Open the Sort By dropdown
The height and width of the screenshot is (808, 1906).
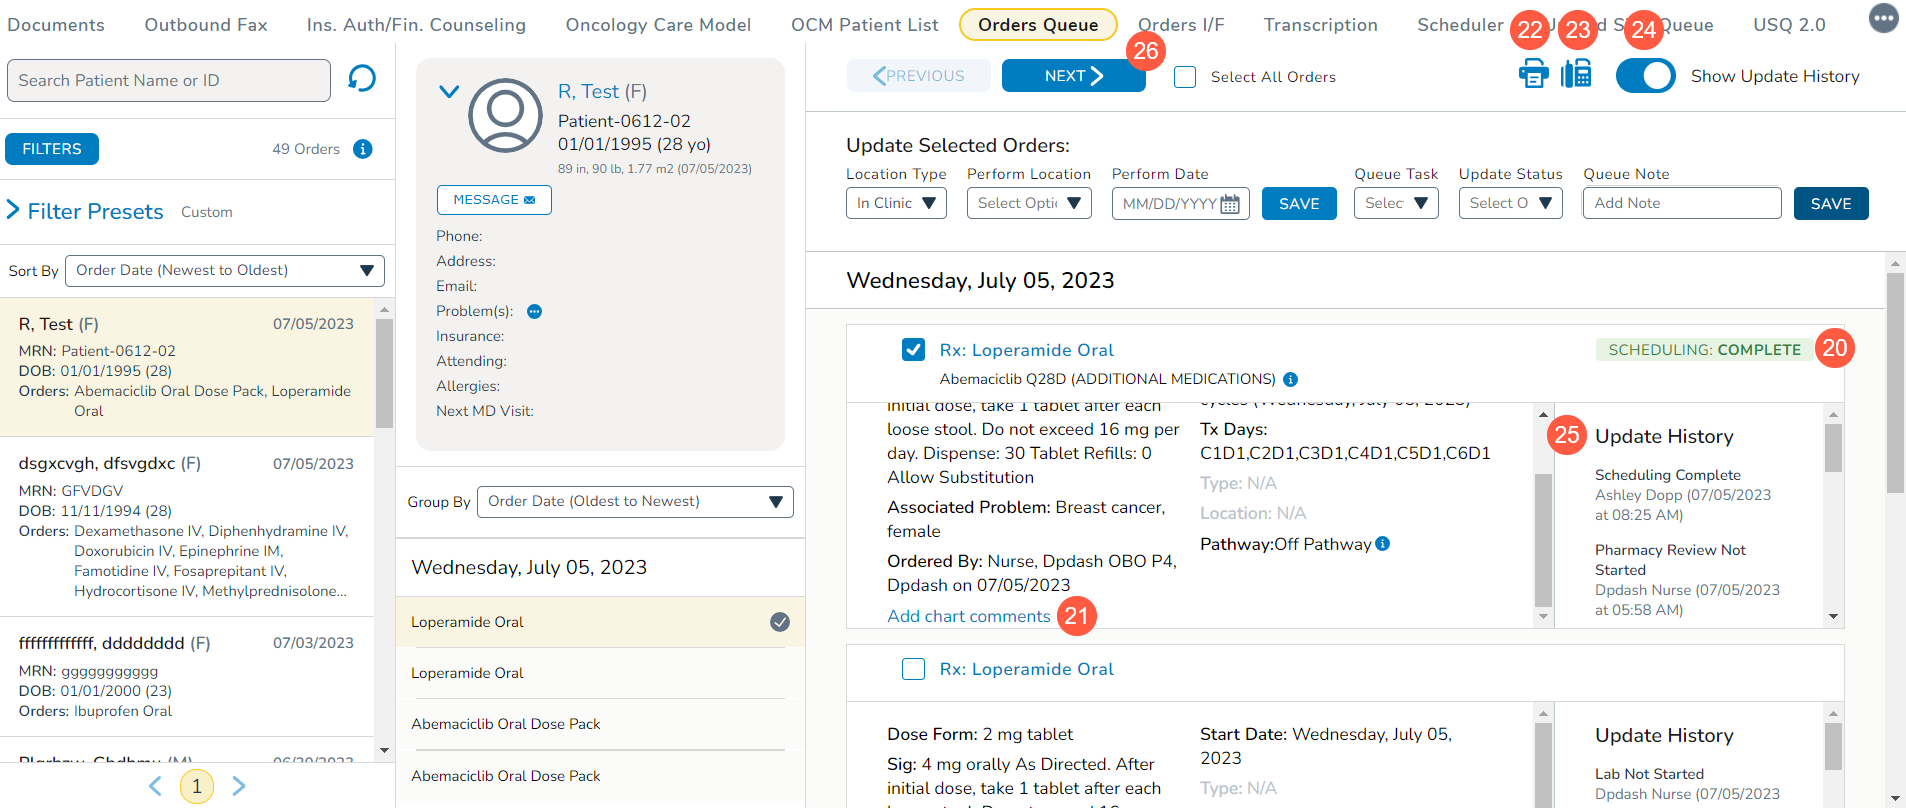(225, 271)
